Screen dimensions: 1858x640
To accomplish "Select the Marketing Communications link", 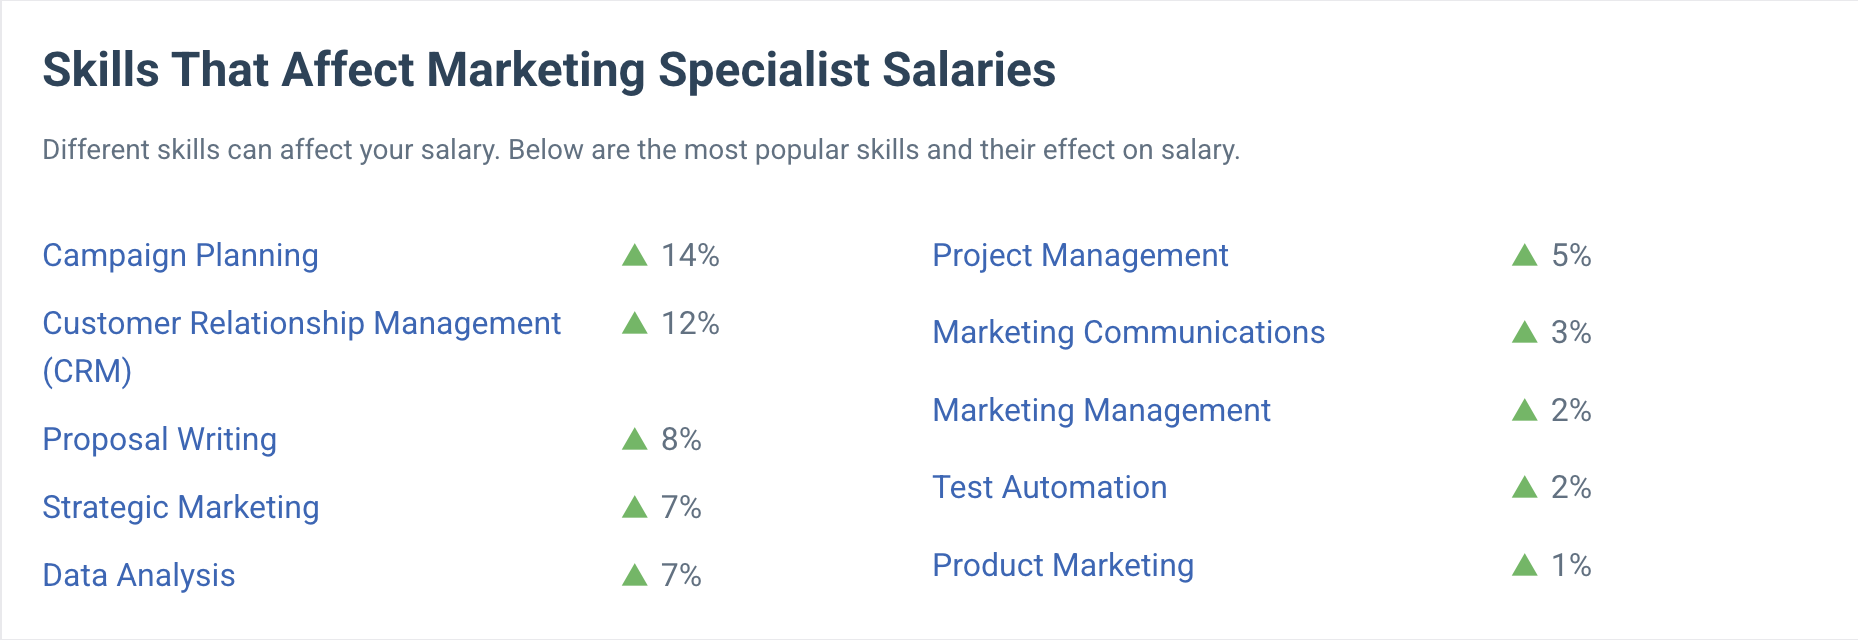I will (1129, 332).
